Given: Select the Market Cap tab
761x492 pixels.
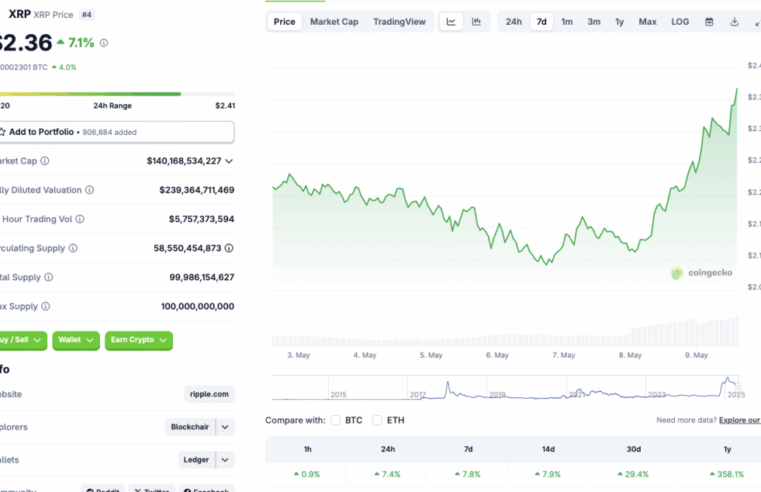Looking at the screenshot, I should [x=334, y=22].
